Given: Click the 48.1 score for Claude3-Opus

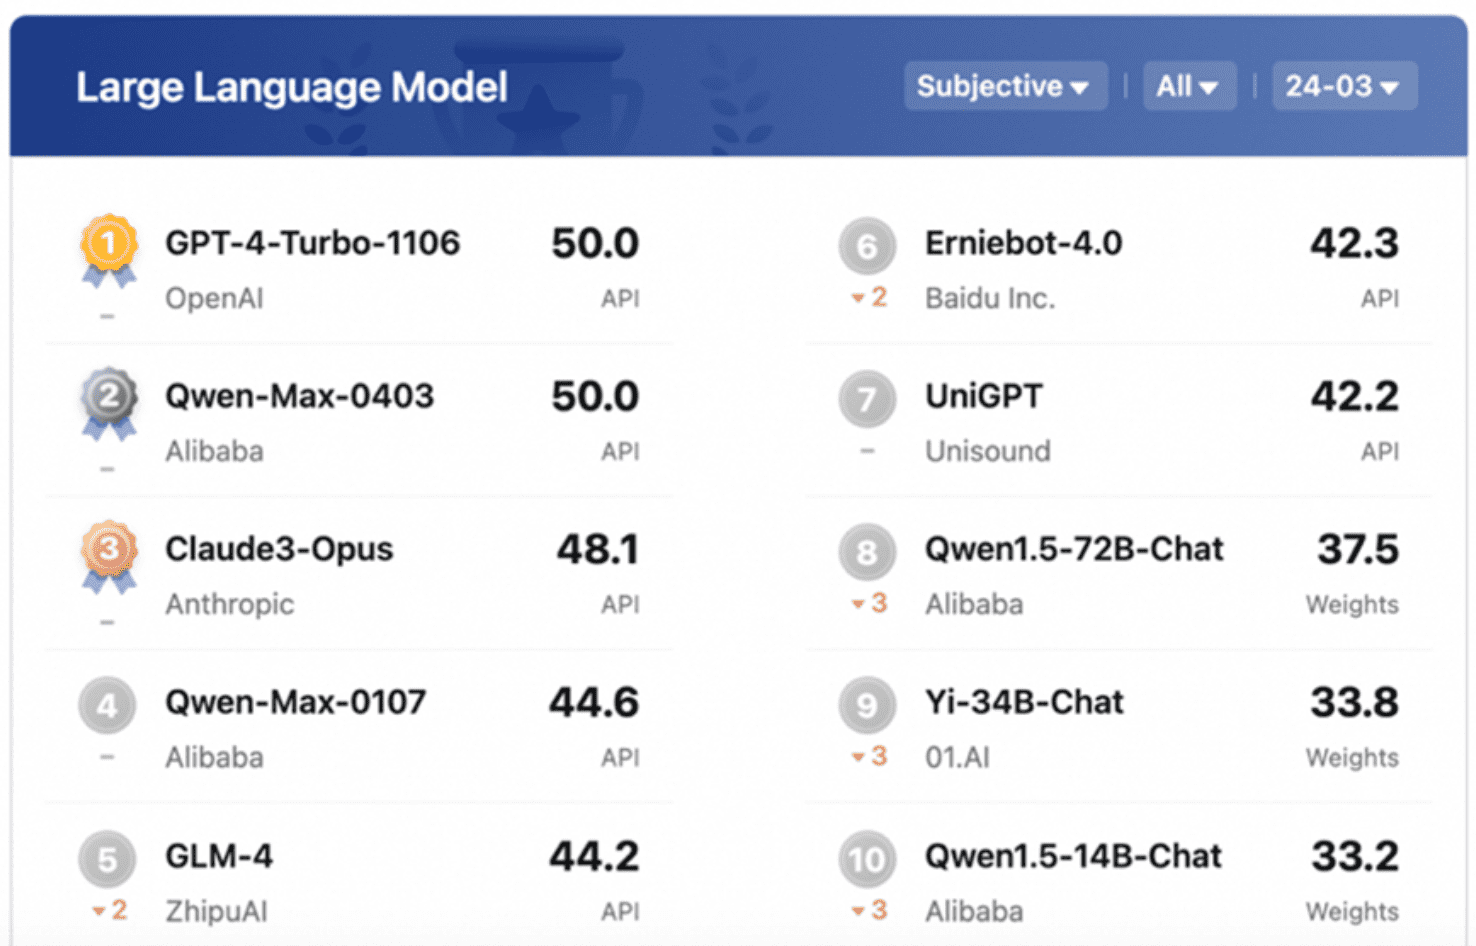Looking at the screenshot, I should (x=598, y=549).
